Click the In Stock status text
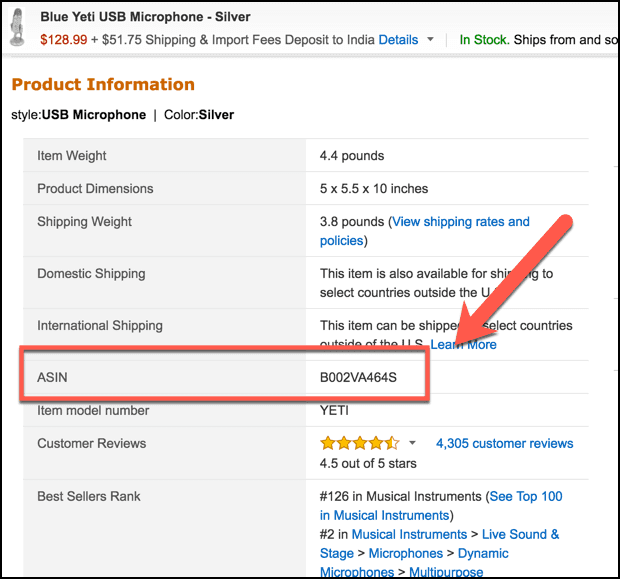620x579 pixels. pos(483,40)
